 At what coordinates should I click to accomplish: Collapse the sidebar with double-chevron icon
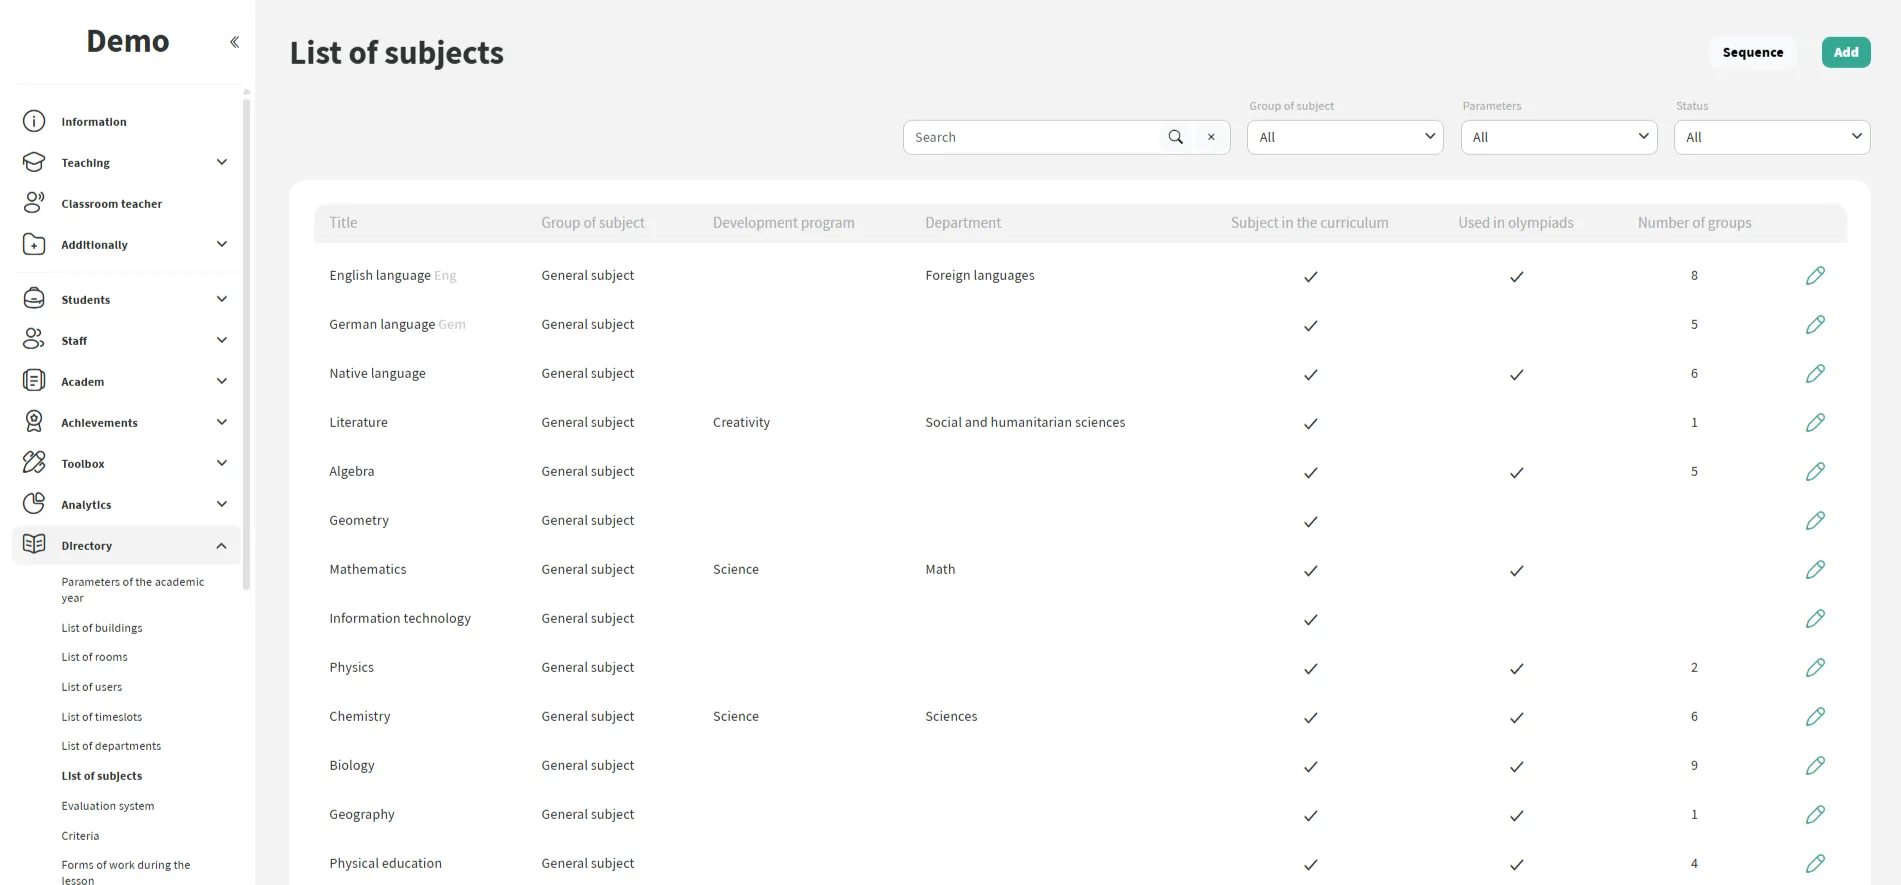tap(234, 42)
